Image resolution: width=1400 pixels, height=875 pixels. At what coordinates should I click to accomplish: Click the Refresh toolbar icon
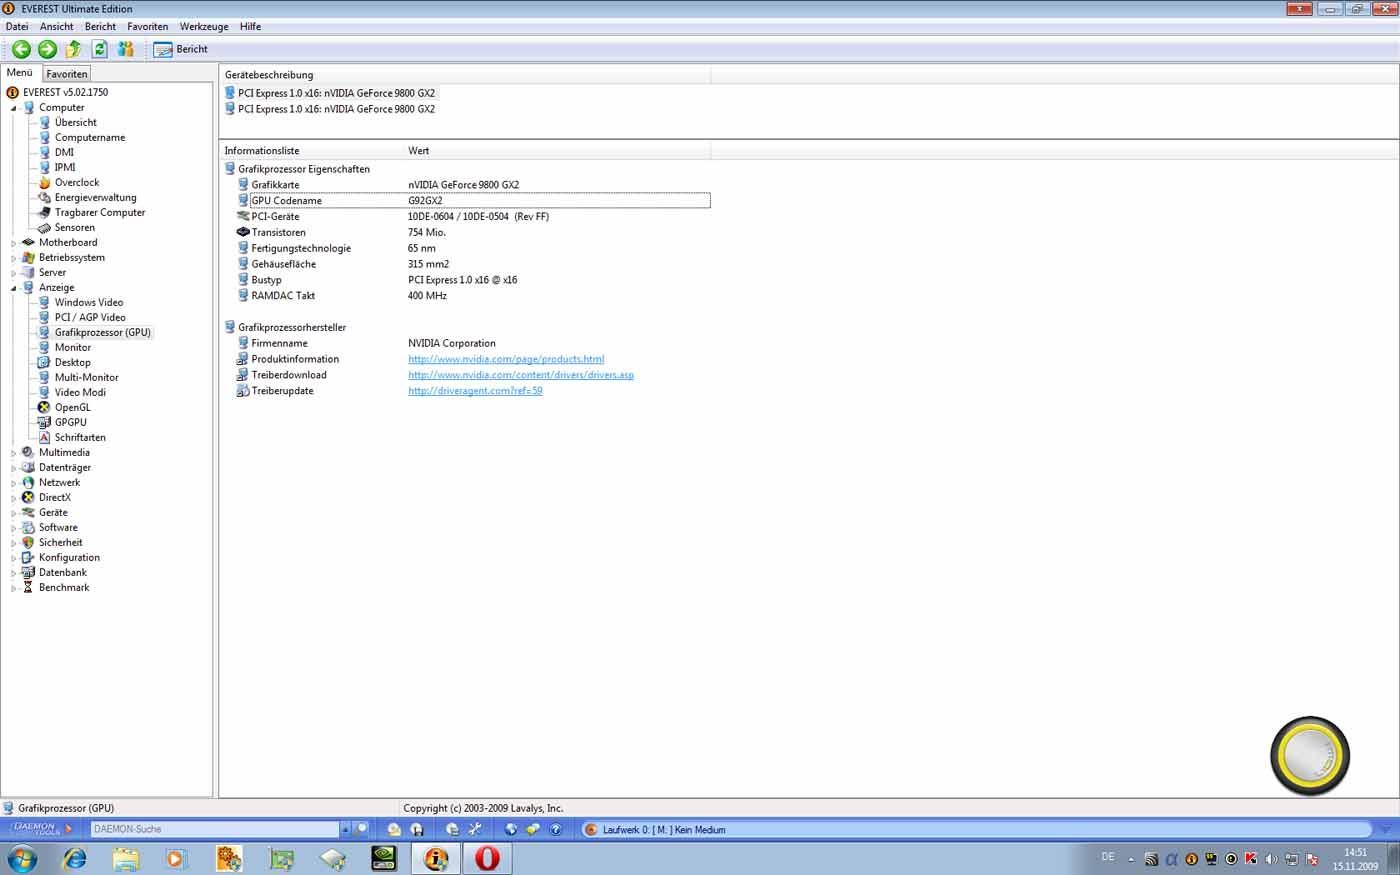(99, 49)
